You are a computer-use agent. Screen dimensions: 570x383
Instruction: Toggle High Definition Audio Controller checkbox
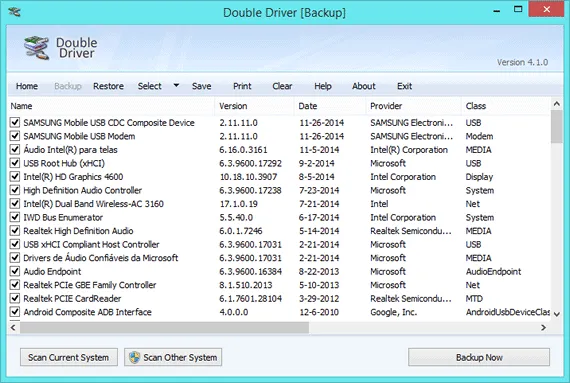(15, 190)
